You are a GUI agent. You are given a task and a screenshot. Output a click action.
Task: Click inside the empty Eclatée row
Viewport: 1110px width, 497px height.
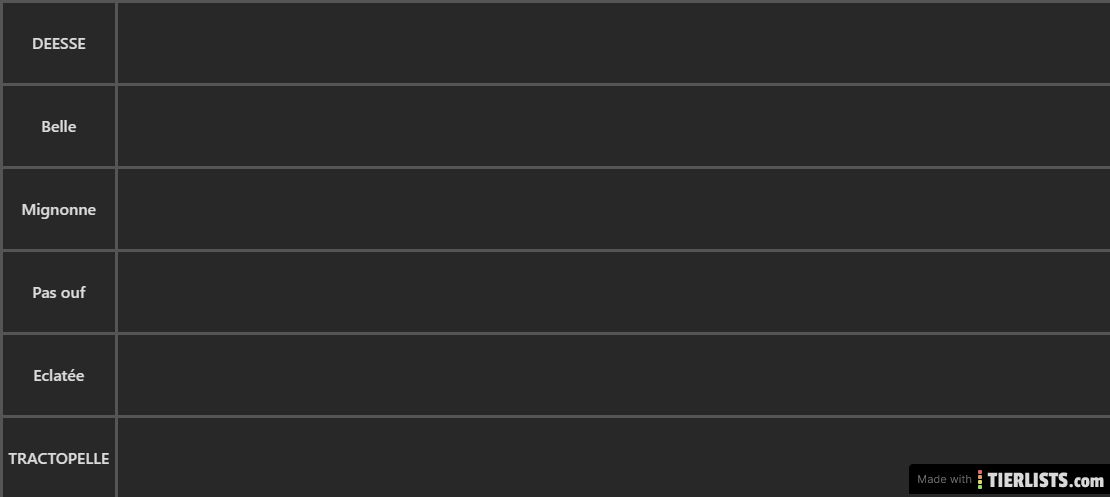(614, 375)
